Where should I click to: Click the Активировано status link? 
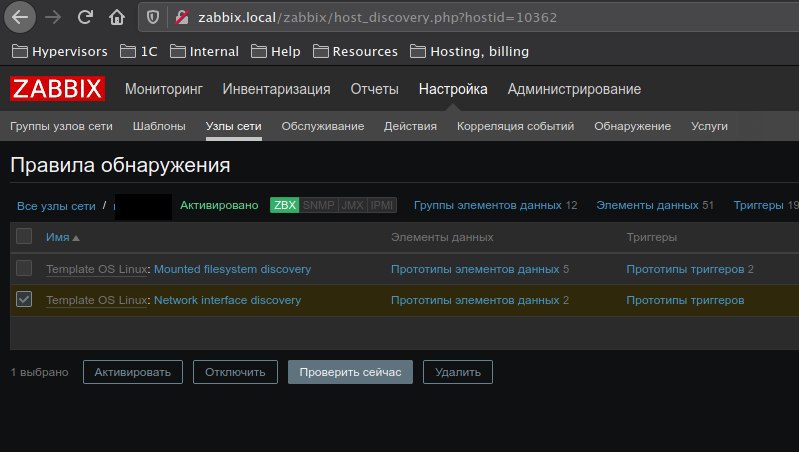pos(219,205)
